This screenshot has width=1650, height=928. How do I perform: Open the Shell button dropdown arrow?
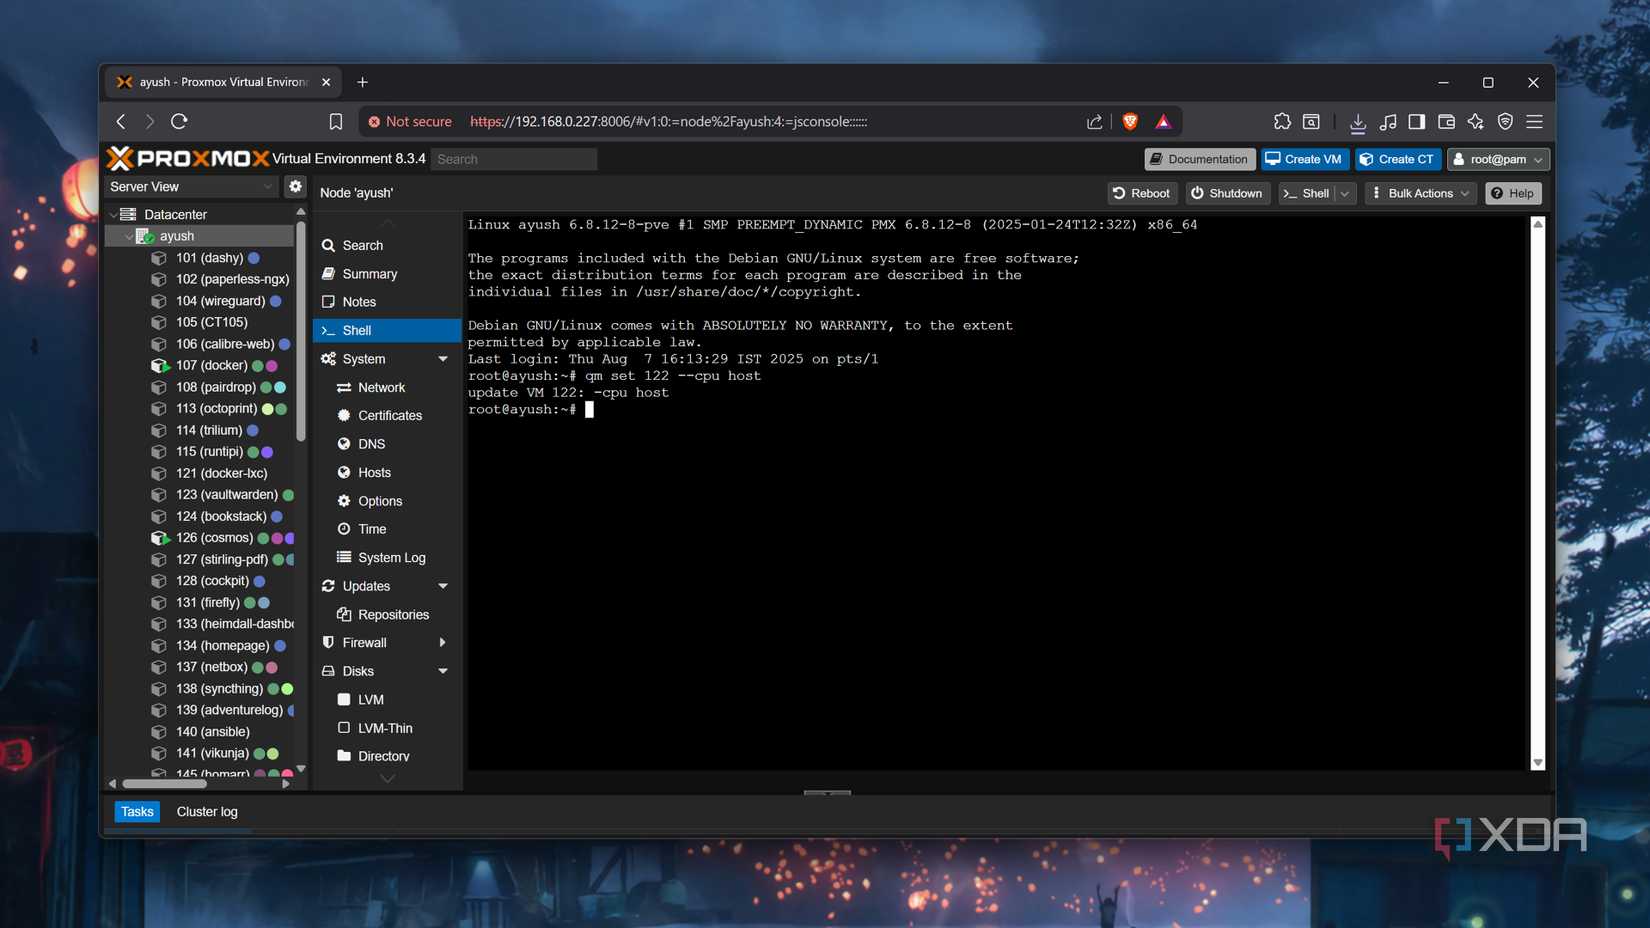(1345, 193)
